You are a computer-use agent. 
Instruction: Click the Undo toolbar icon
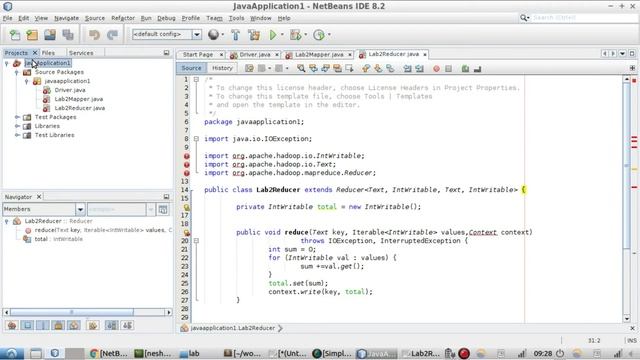(x=94, y=35)
